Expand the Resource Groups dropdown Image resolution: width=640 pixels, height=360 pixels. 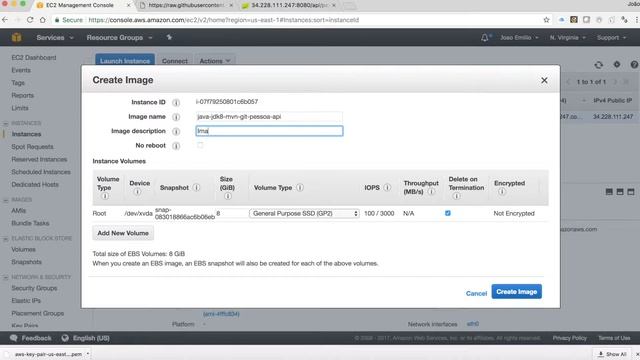tap(119, 38)
